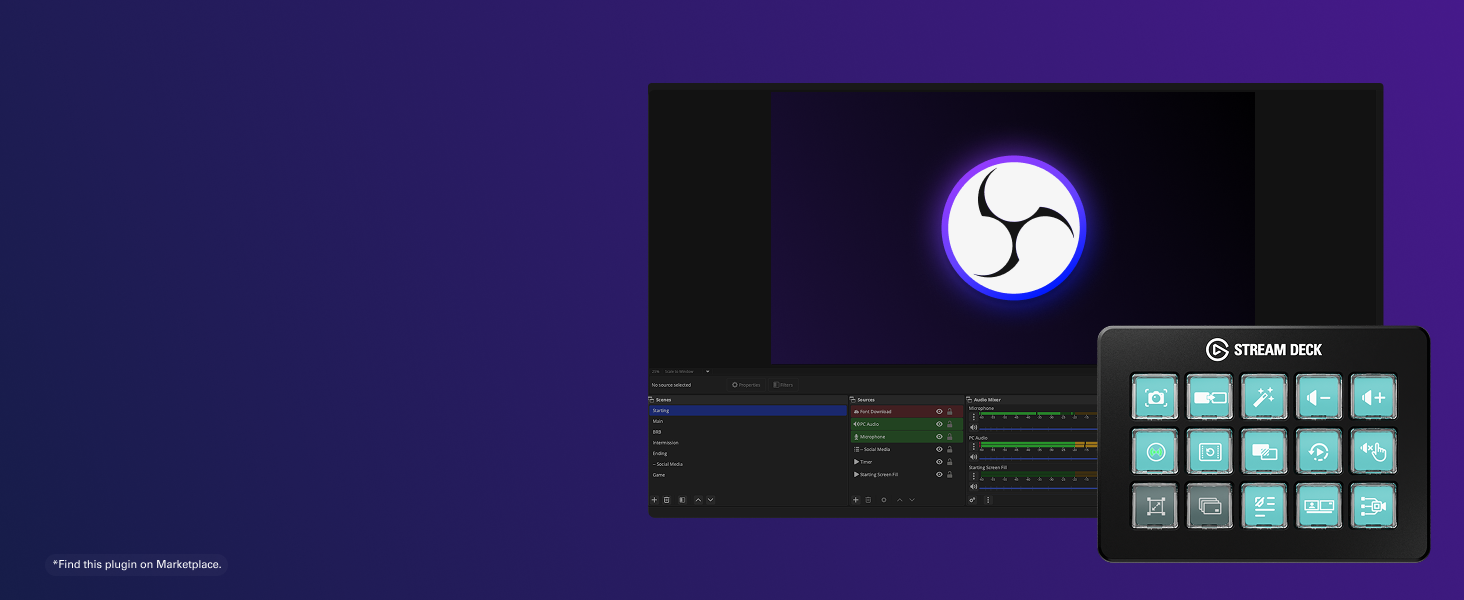
Task: Tap the replay buffer film key on Stream Deck
Action: (1210, 452)
